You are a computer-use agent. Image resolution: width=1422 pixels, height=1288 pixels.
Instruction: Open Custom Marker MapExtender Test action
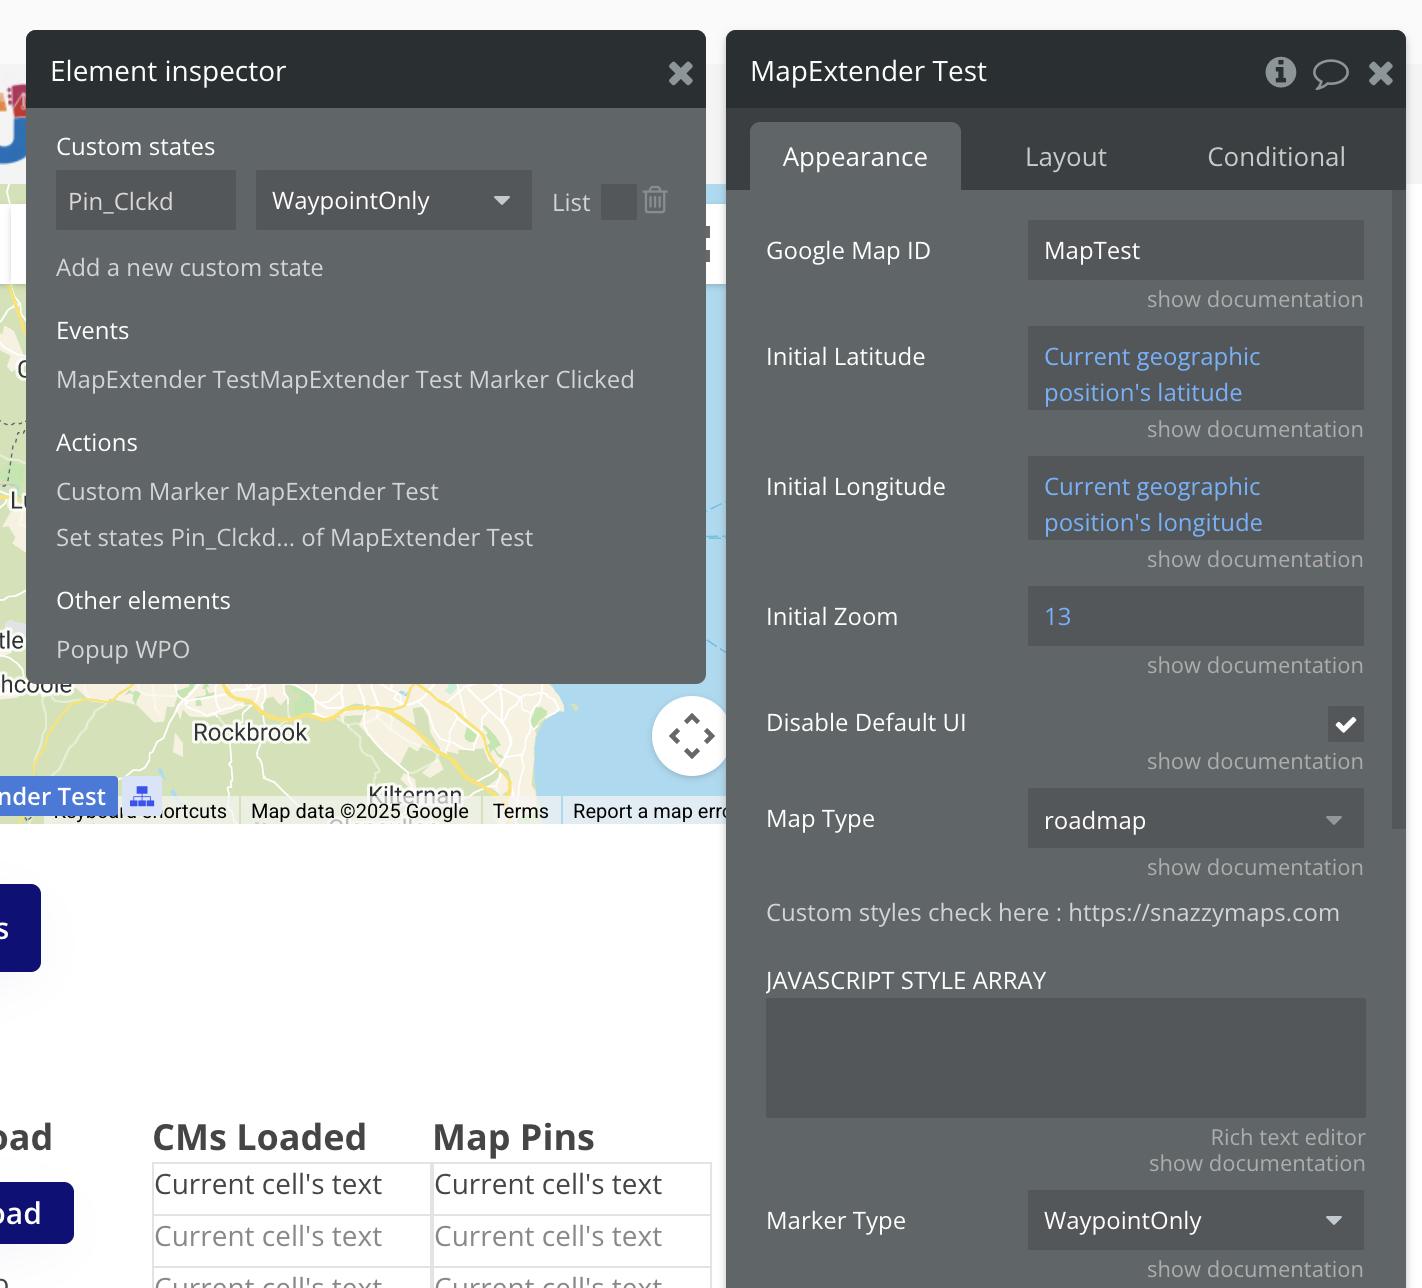(247, 492)
